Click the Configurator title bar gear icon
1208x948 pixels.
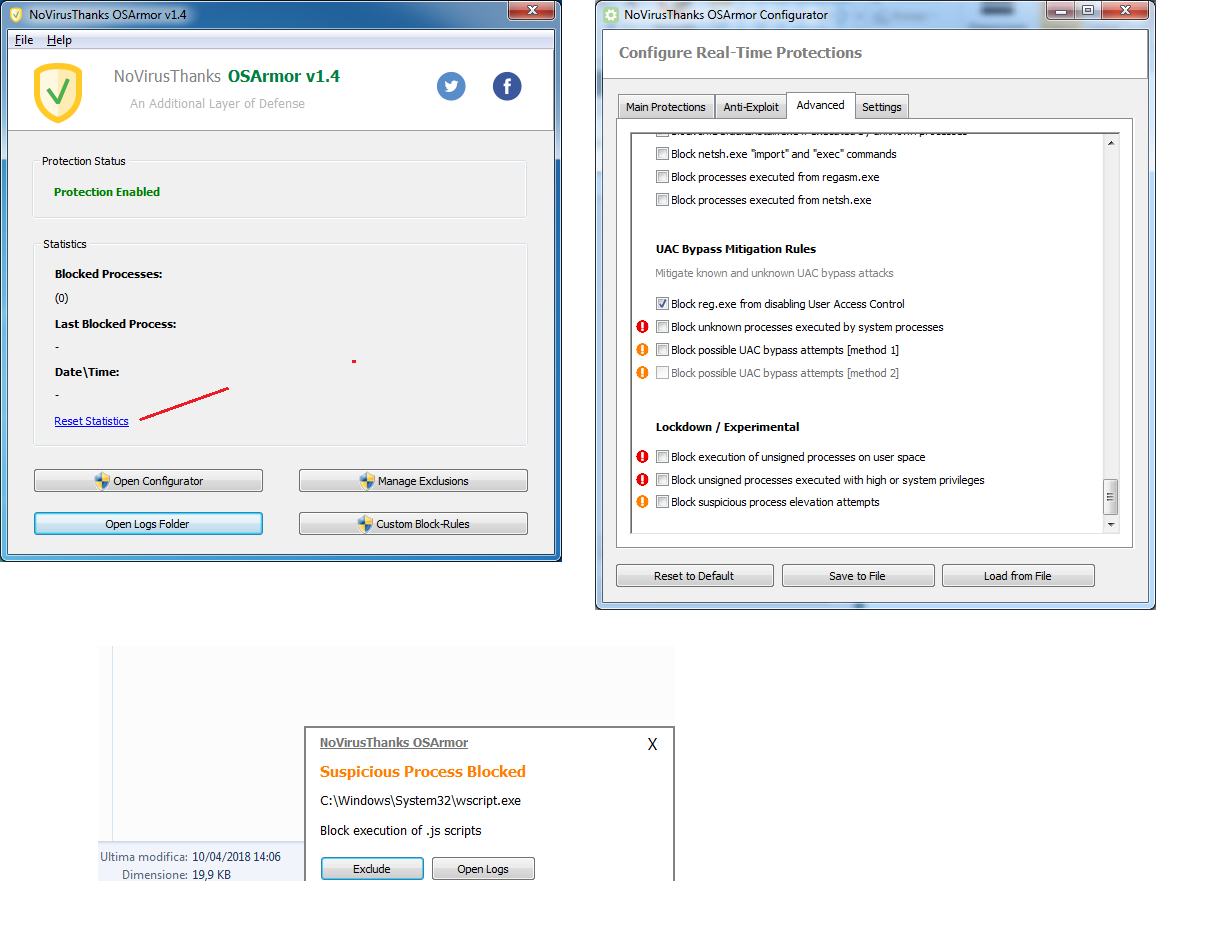coord(611,15)
